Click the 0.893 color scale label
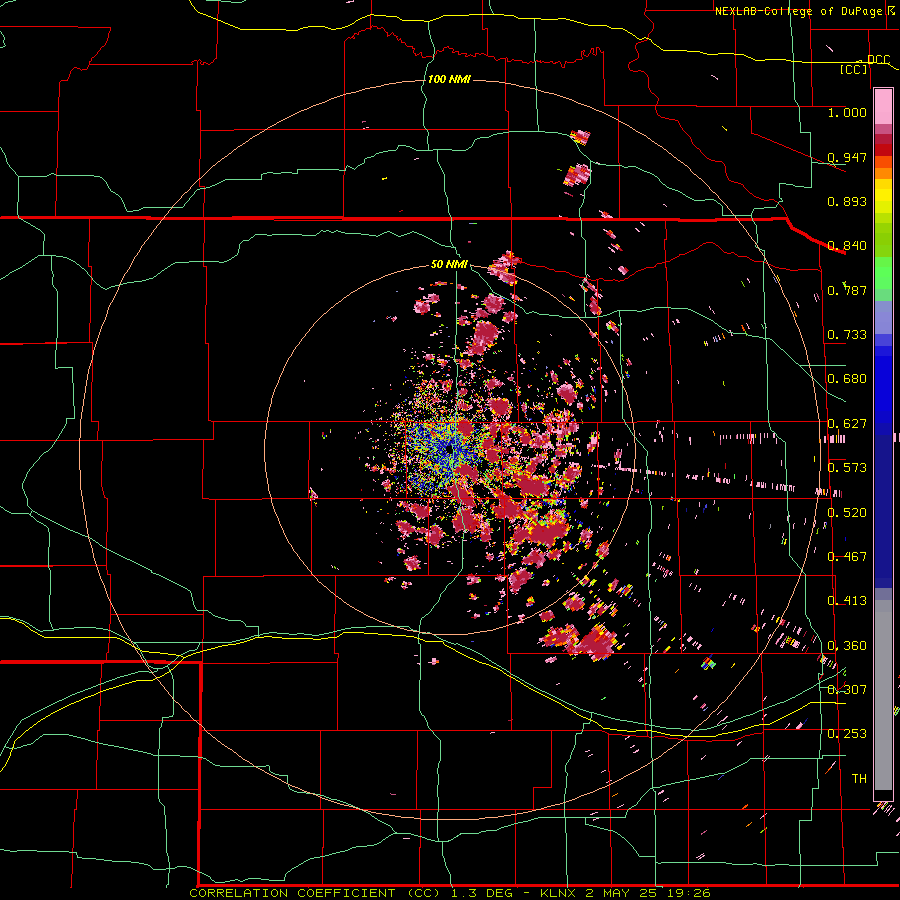The width and height of the screenshot is (900, 900). pyautogui.click(x=847, y=201)
